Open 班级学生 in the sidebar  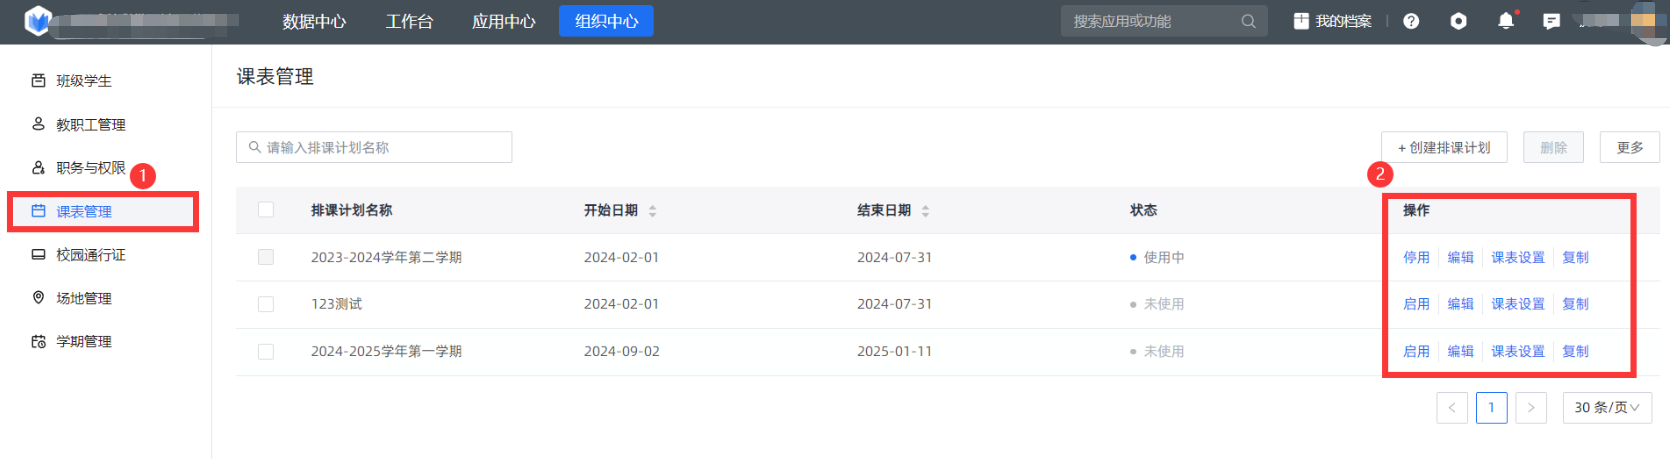click(x=84, y=81)
